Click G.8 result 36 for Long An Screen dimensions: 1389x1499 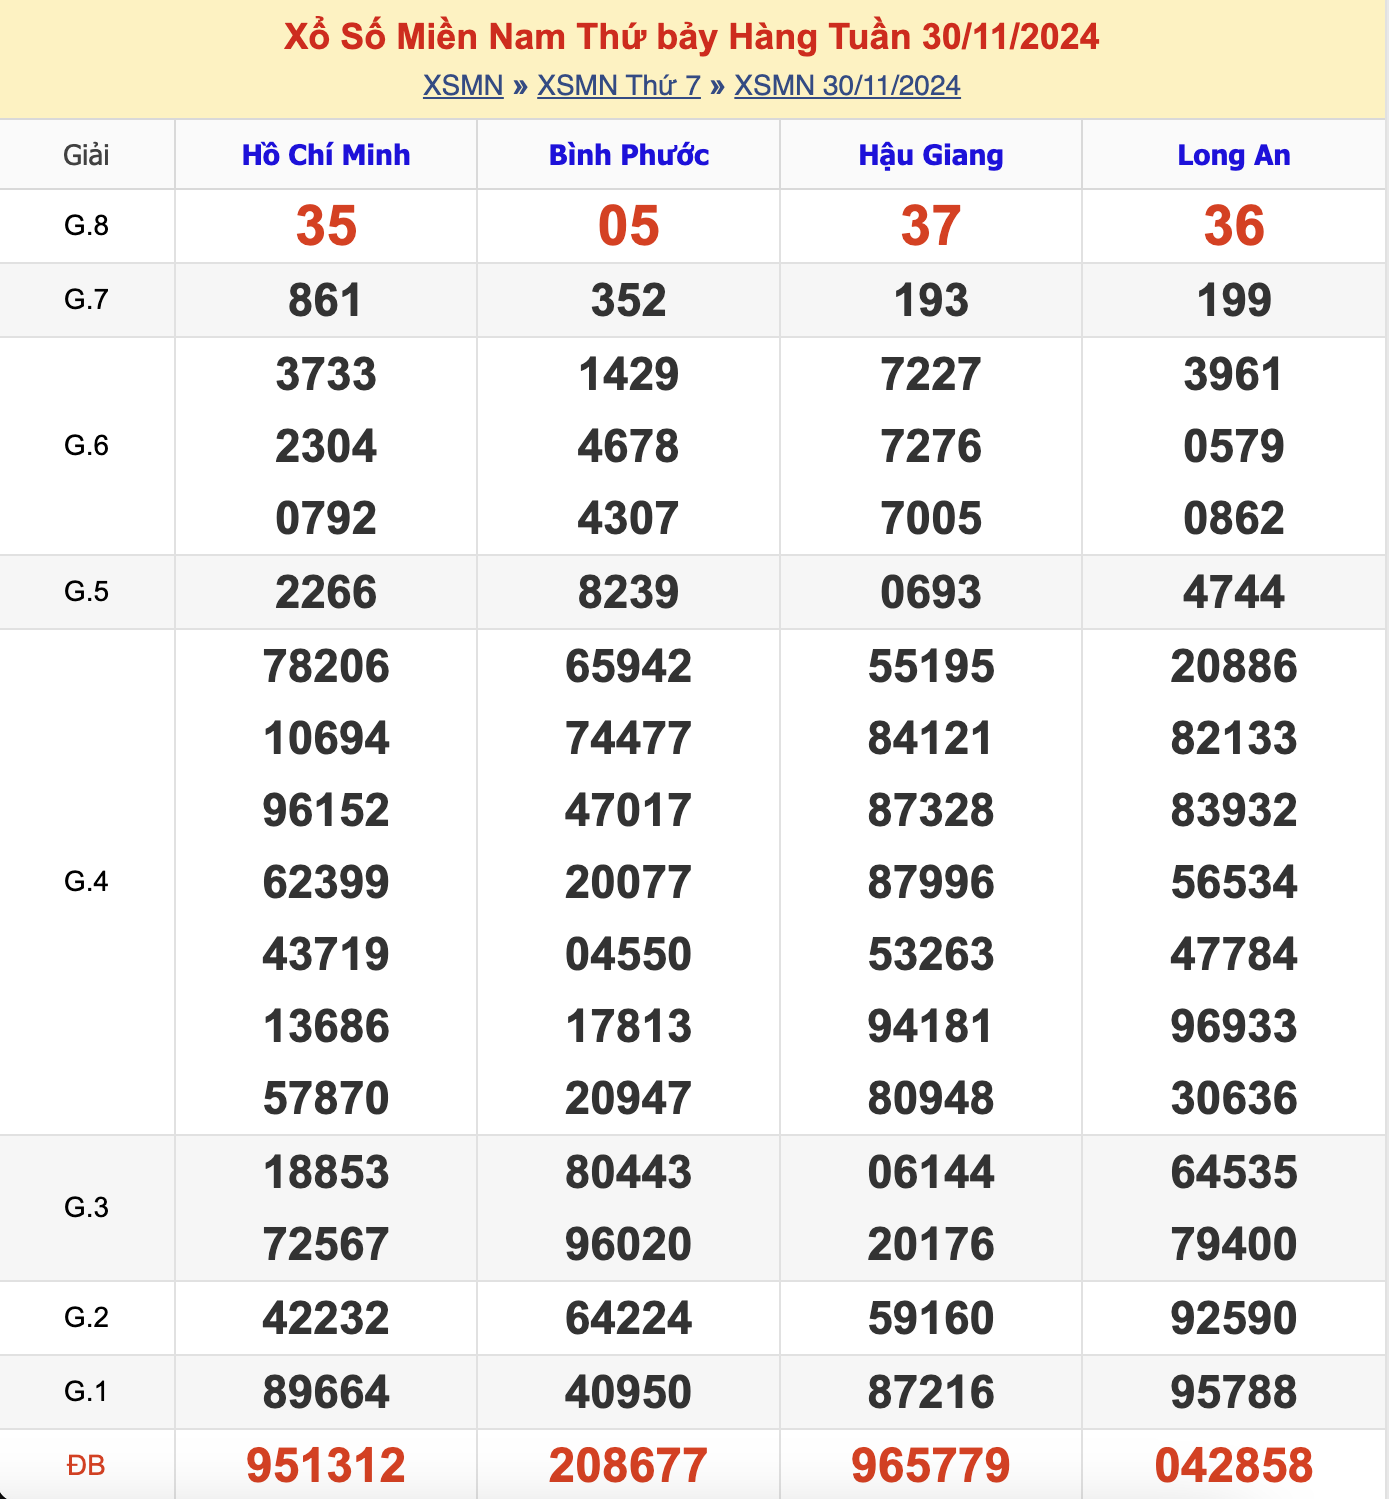coord(1234,226)
